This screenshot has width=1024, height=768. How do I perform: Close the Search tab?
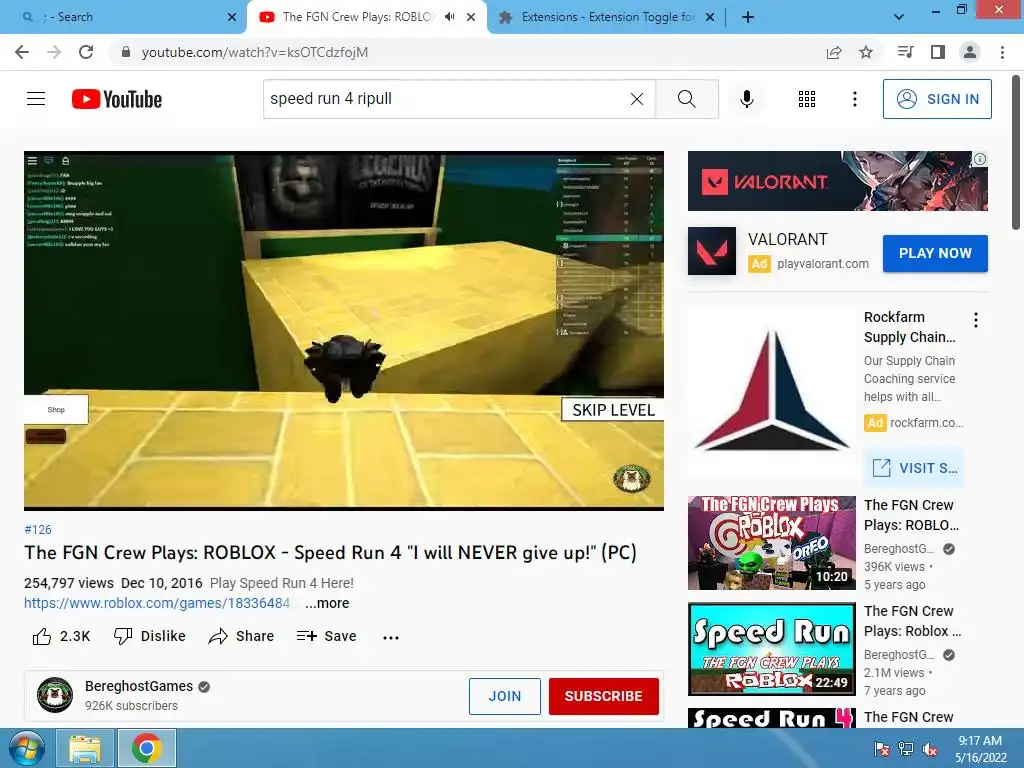232,18
